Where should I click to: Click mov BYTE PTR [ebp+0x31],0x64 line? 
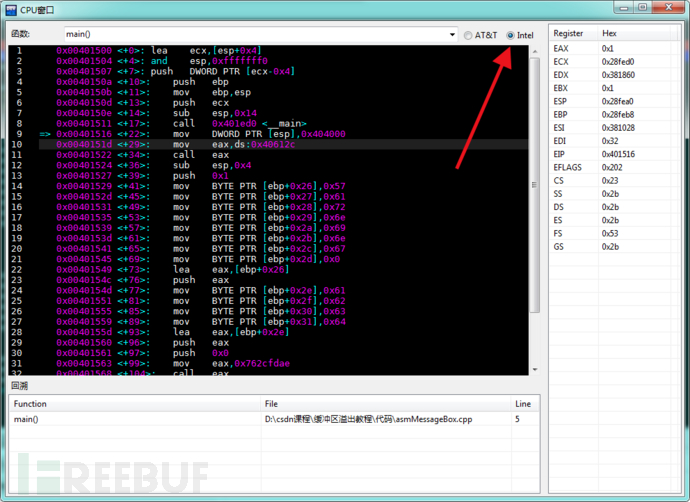[x=284, y=322]
